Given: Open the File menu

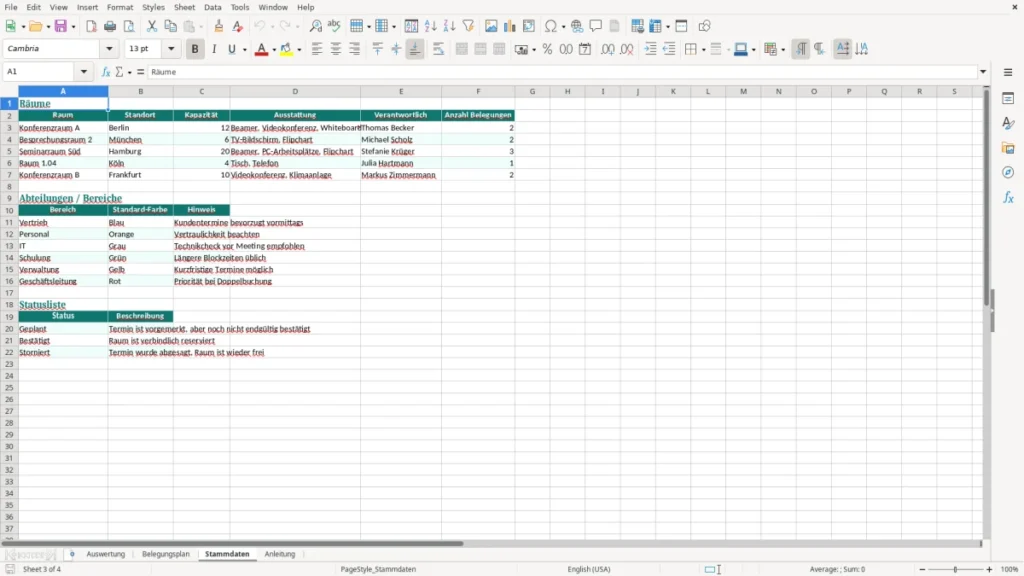Looking at the screenshot, I should [x=11, y=7].
